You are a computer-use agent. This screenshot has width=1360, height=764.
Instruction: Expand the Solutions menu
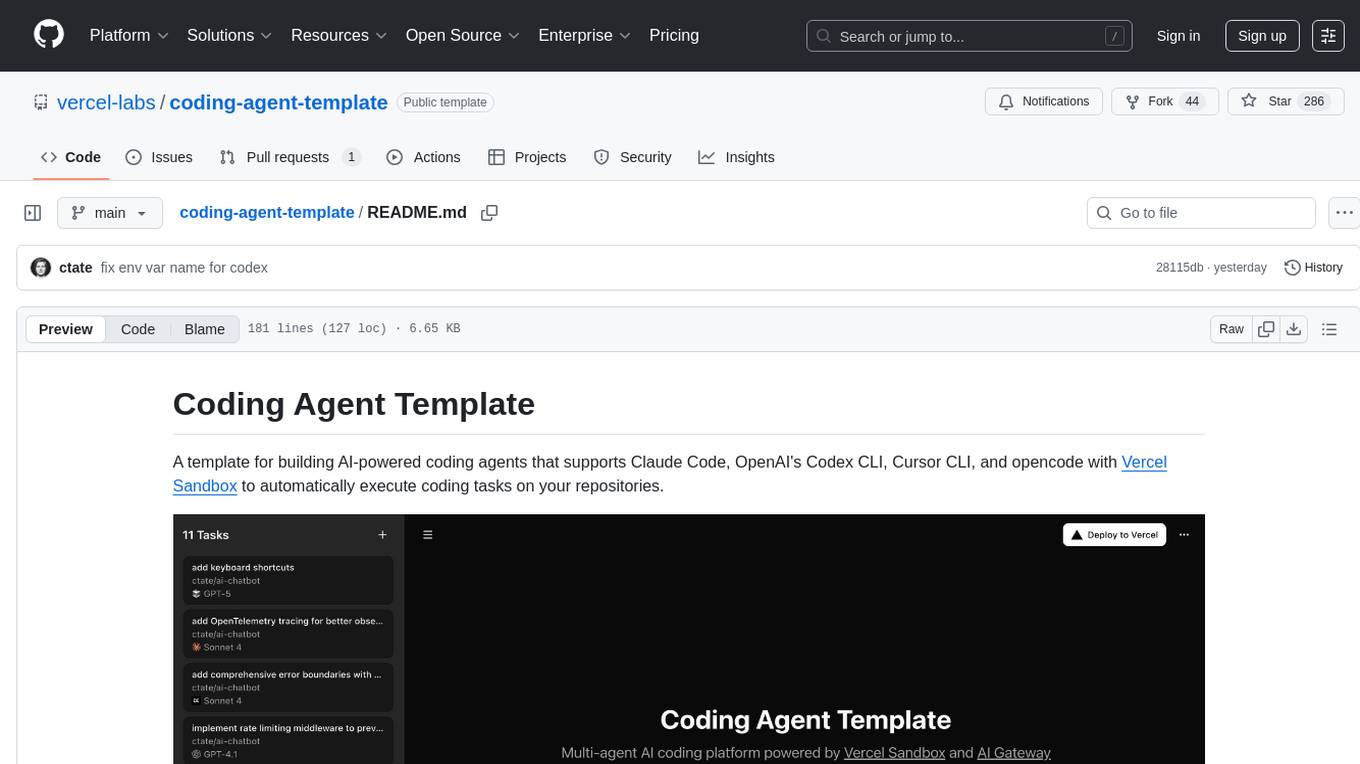[x=230, y=35]
